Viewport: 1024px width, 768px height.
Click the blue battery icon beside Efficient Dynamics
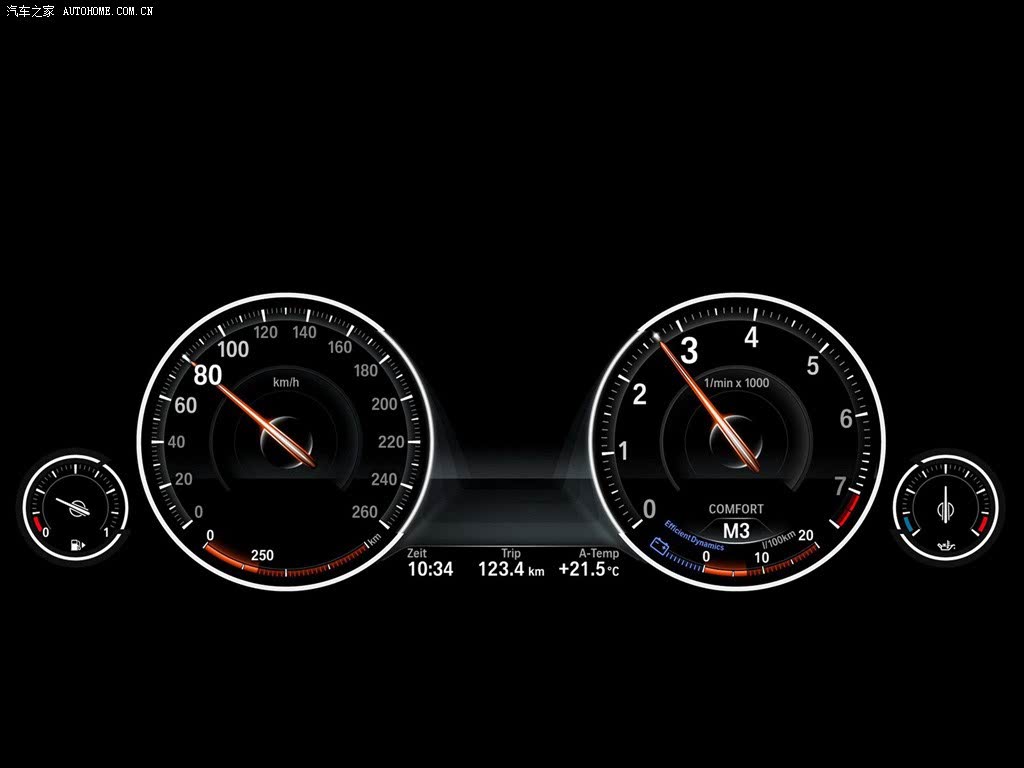(659, 546)
